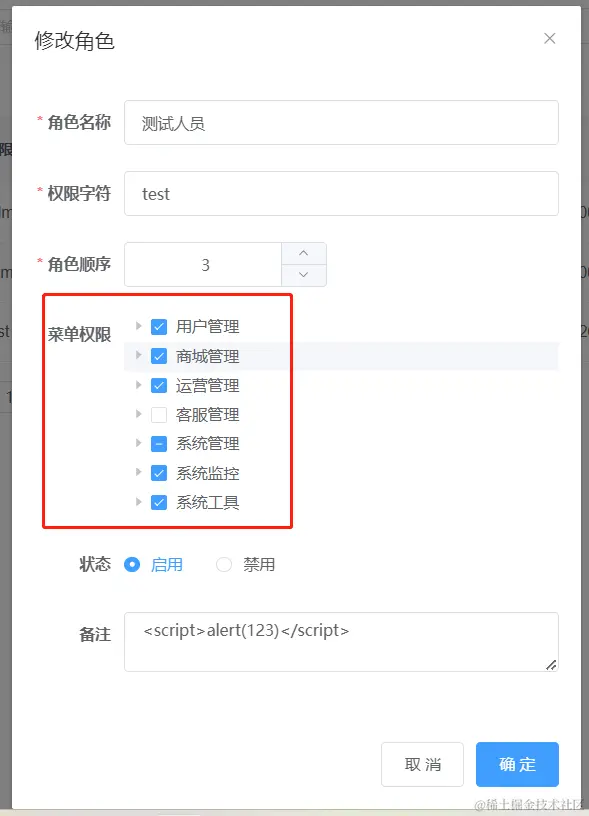Uncheck the 商城管理 checkbox
Image resolution: width=589 pixels, height=816 pixels.
pyautogui.click(x=159, y=356)
